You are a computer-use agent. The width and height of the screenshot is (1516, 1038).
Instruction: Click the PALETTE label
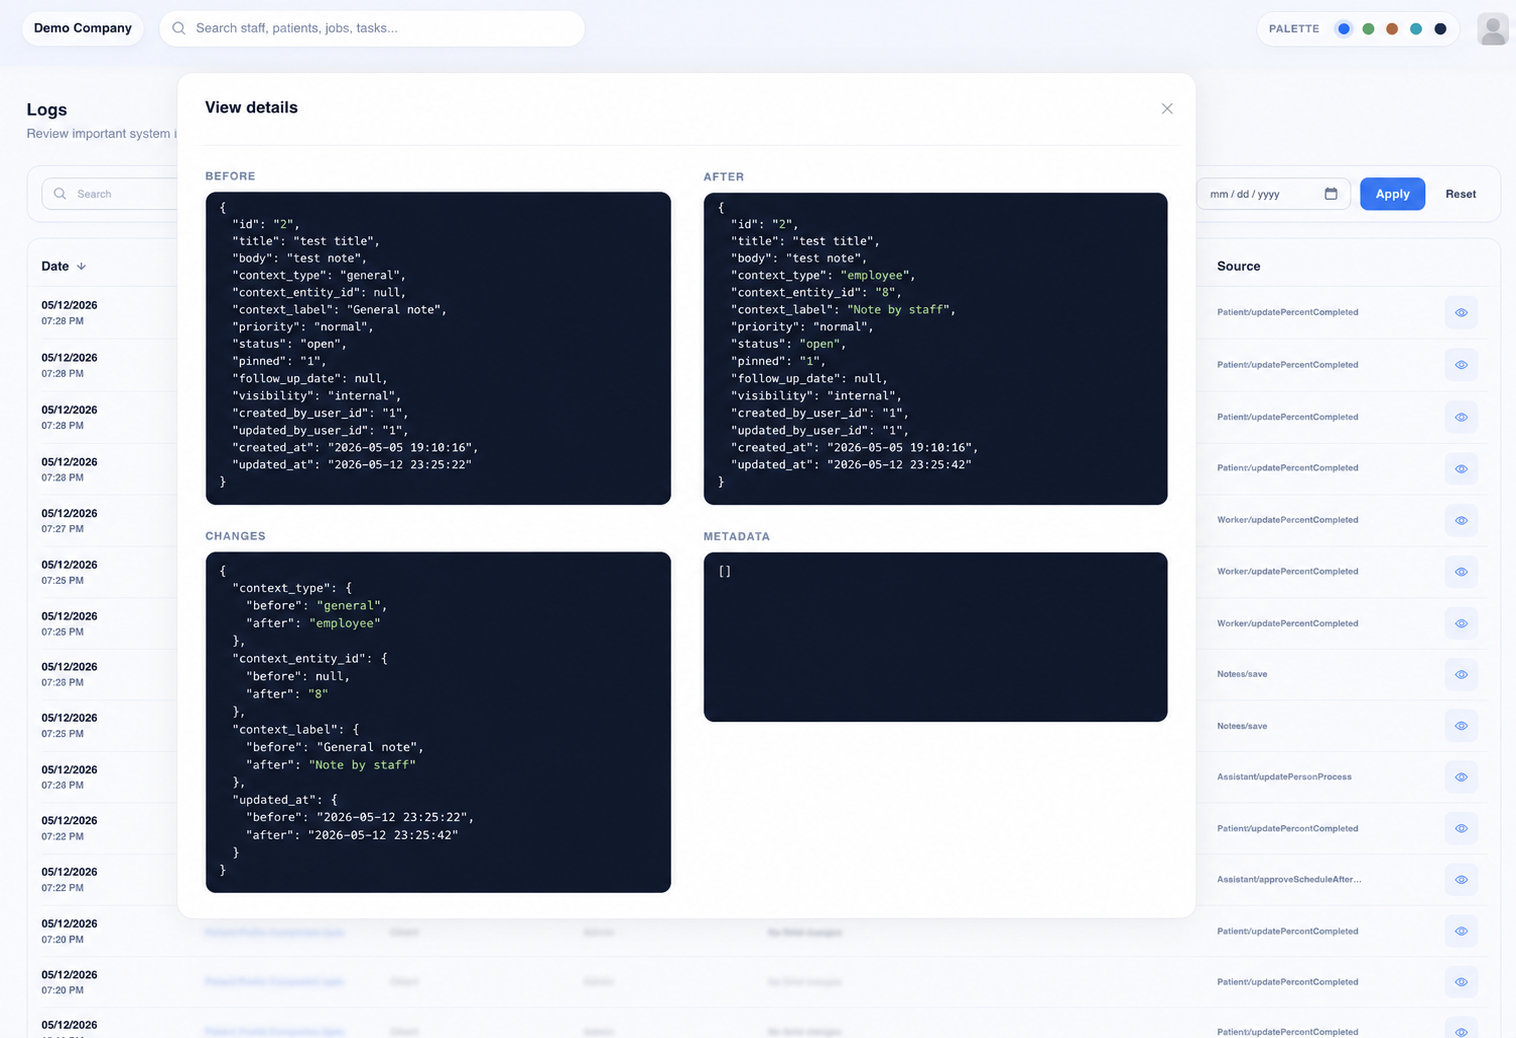coord(1294,29)
